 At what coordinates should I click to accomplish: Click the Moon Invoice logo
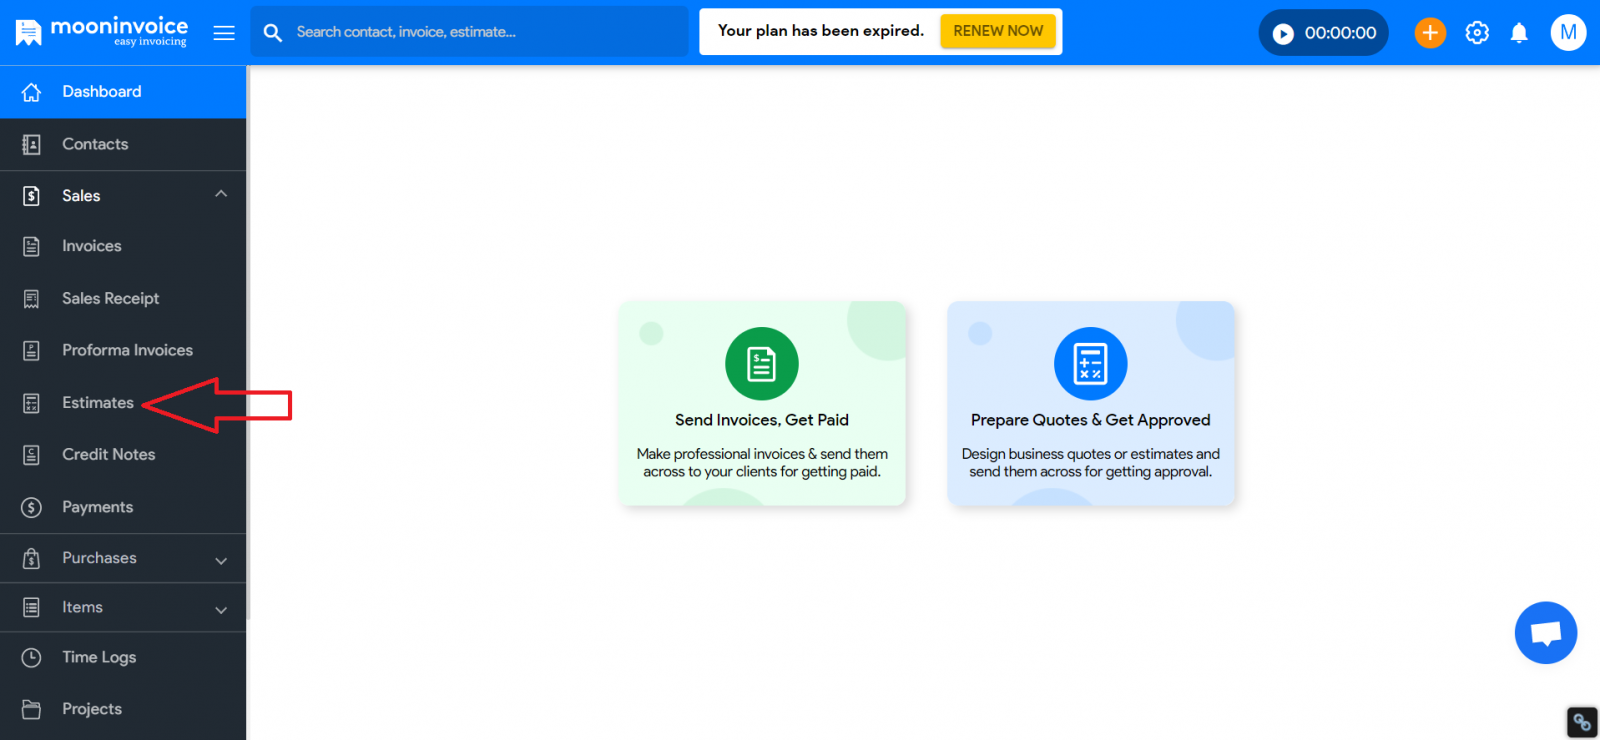click(102, 32)
